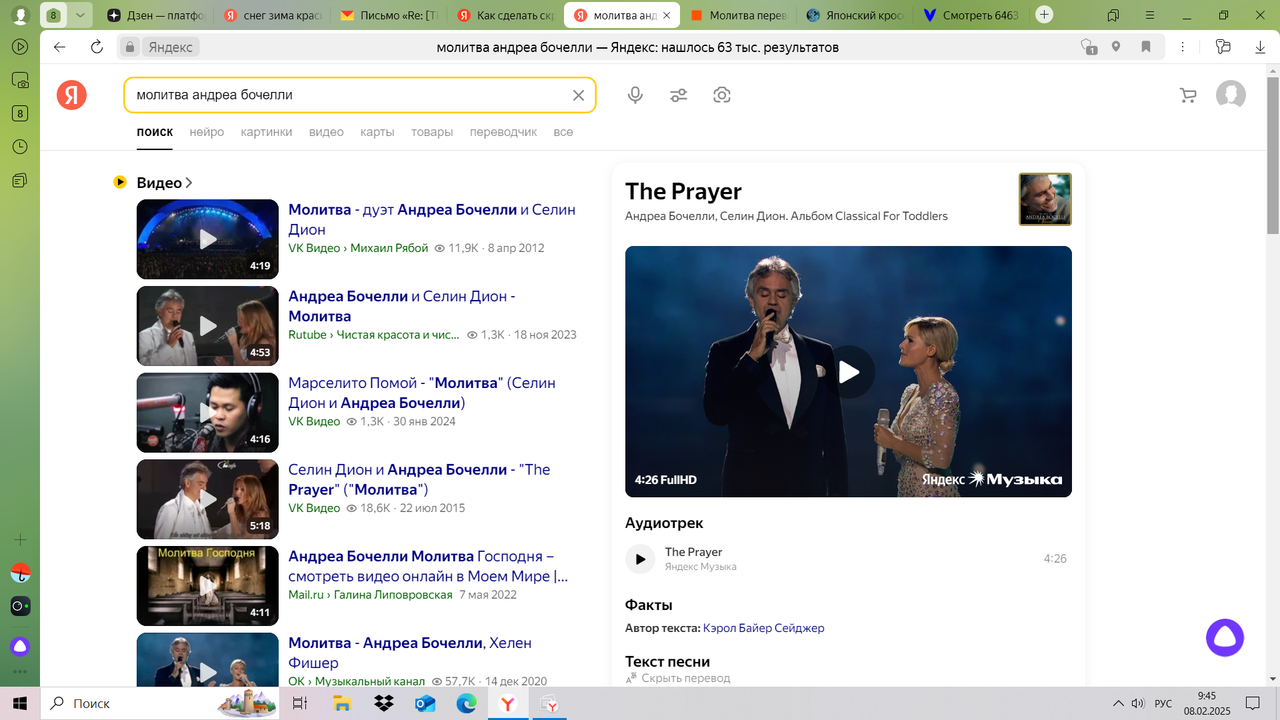Bookmark this page with the flag icon
Screen dimensions: 1280x720
(x=1146, y=47)
